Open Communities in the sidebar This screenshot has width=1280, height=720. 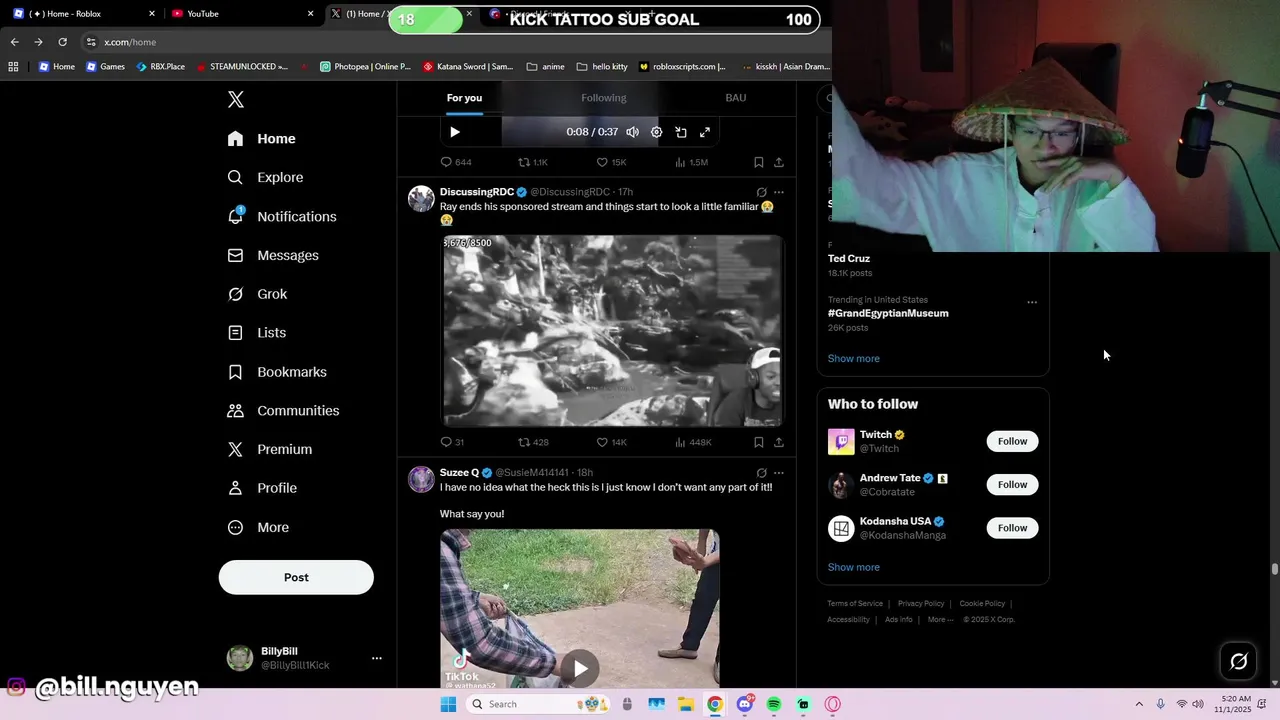(x=283, y=411)
